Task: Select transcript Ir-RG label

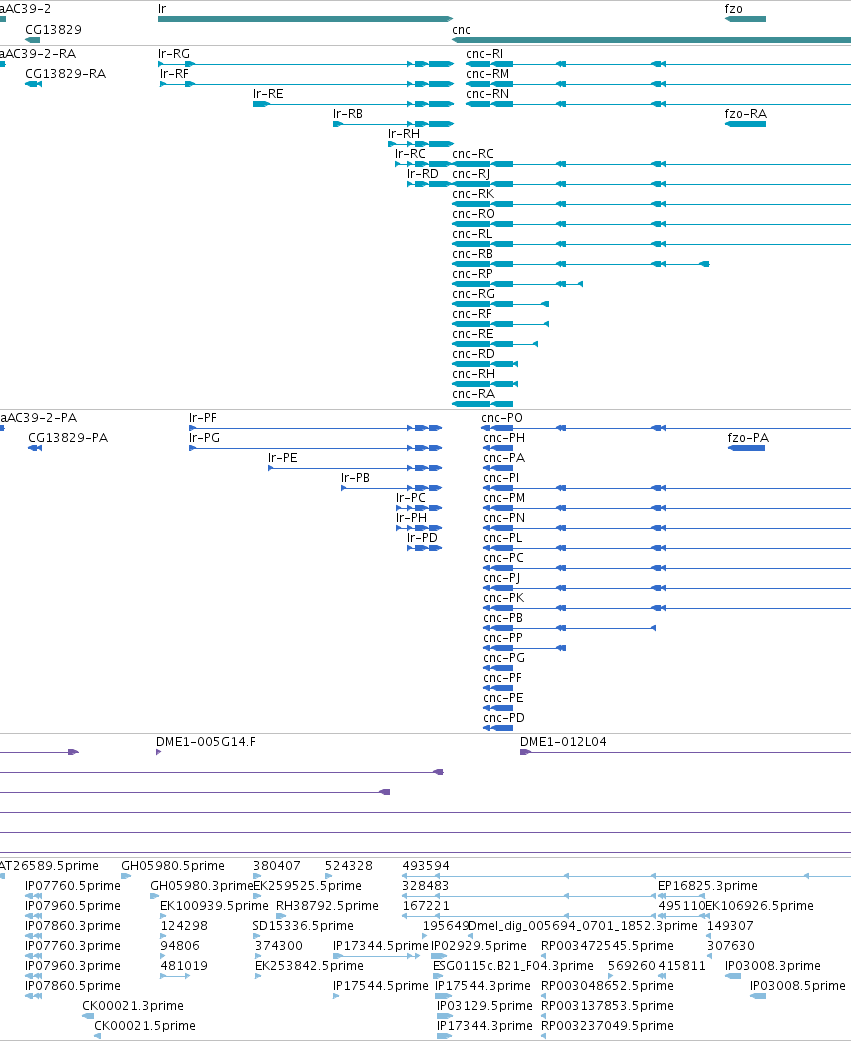Action: [174, 54]
